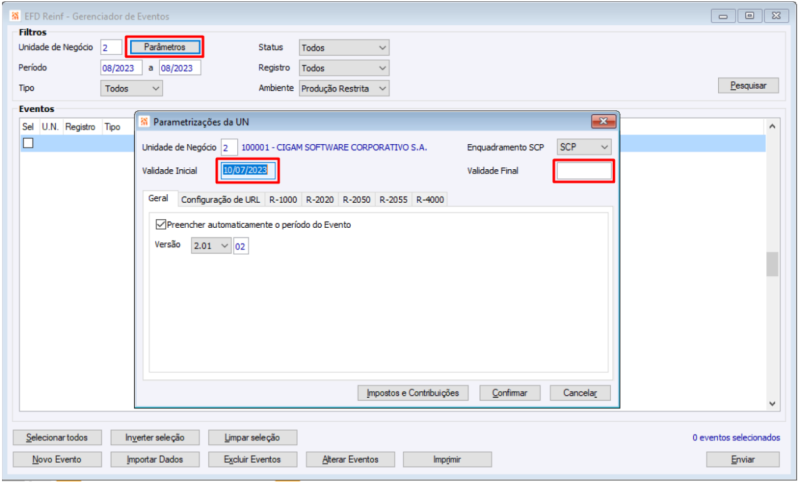The width and height of the screenshot is (800, 484).
Task: Open the R-2050 tab
Action: point(356,199)
